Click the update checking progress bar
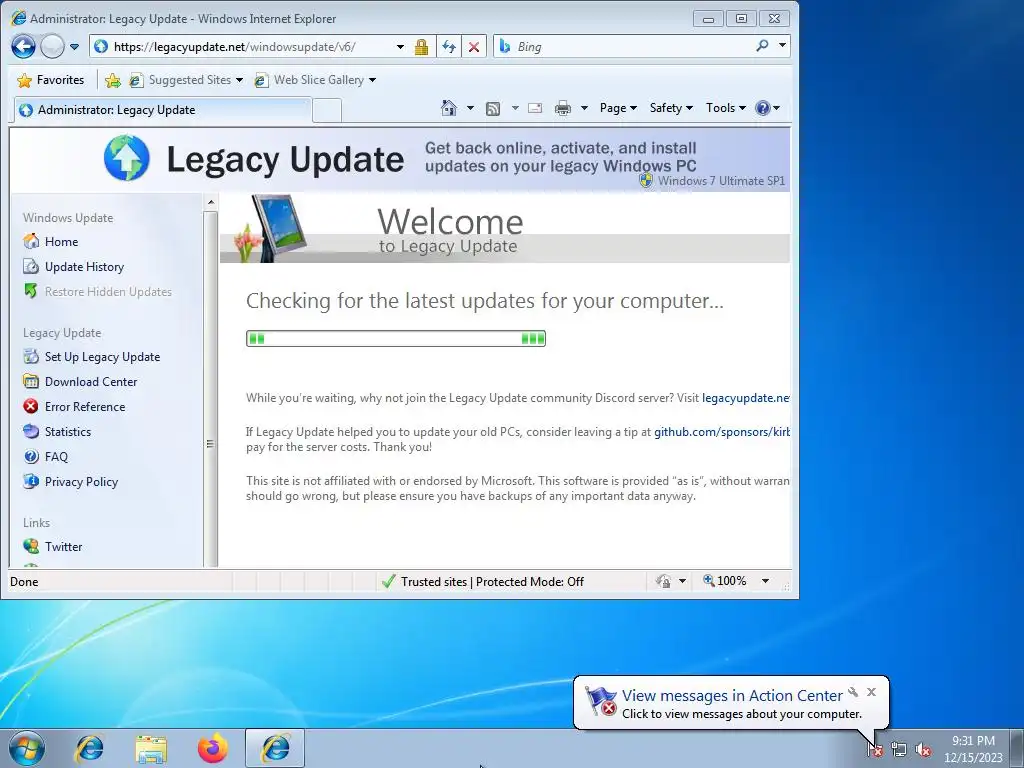This screenshot has height=768, width=1024. click(x=396, y=338)
